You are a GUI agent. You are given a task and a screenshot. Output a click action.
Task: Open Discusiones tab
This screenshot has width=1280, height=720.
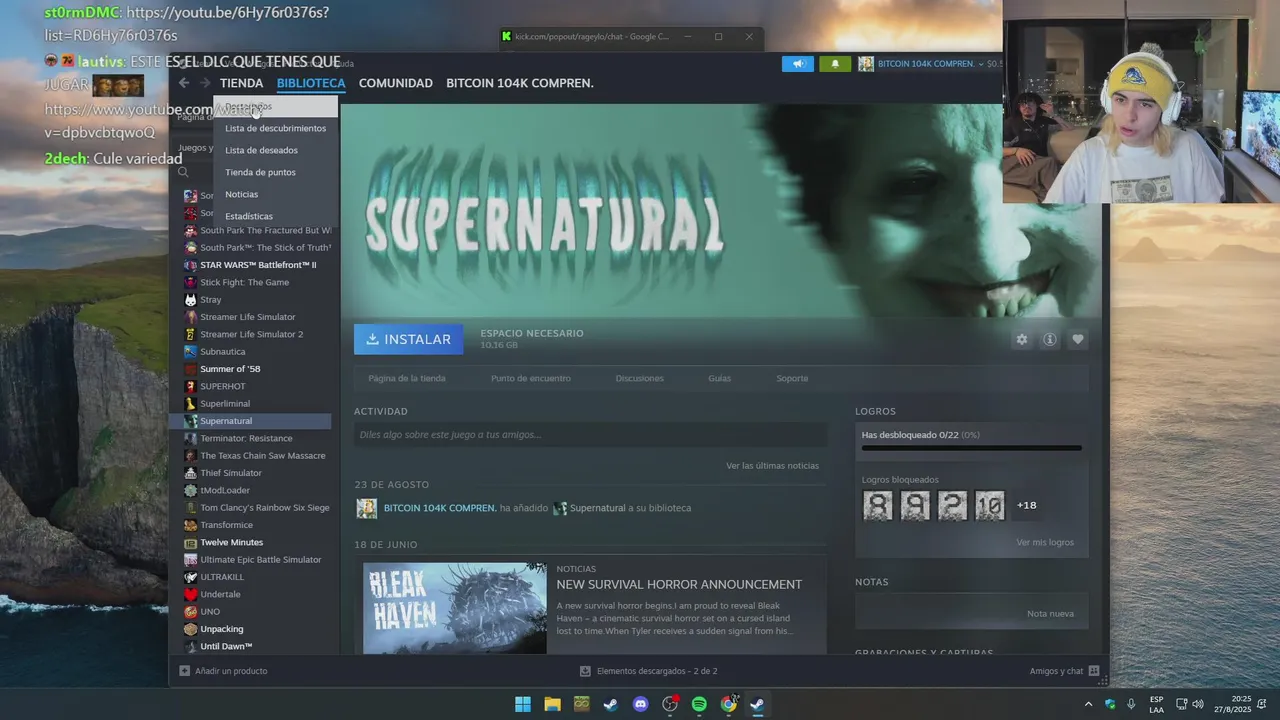click(x=640, y=378)
